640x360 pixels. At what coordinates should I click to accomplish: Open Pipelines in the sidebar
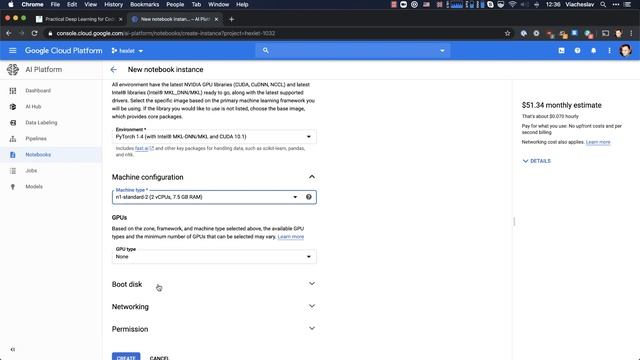pyautogui.click(x=36, y=138)
